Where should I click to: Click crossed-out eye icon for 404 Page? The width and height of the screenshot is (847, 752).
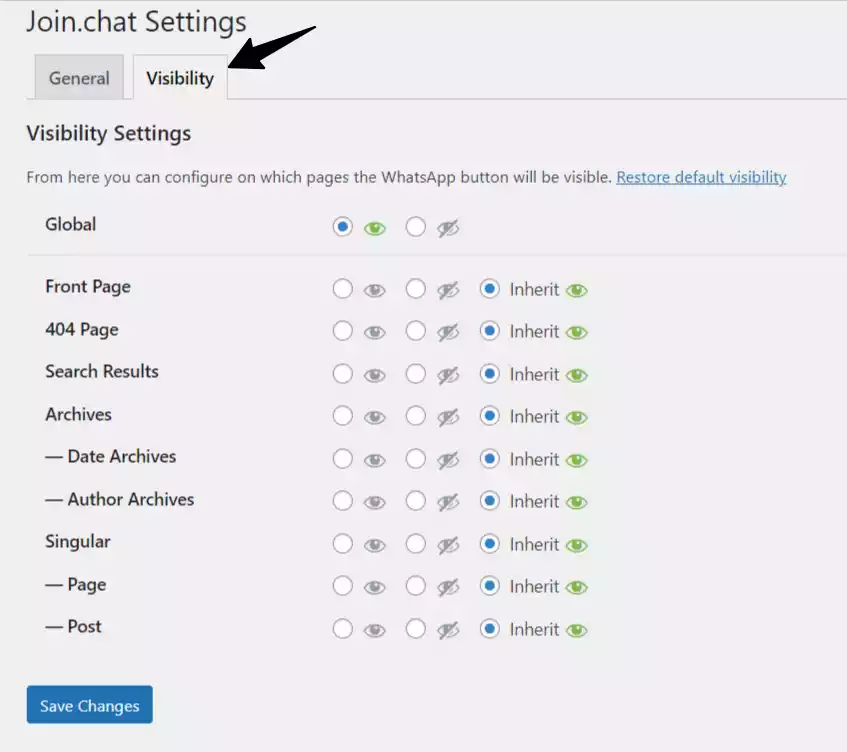coord(448,333)
